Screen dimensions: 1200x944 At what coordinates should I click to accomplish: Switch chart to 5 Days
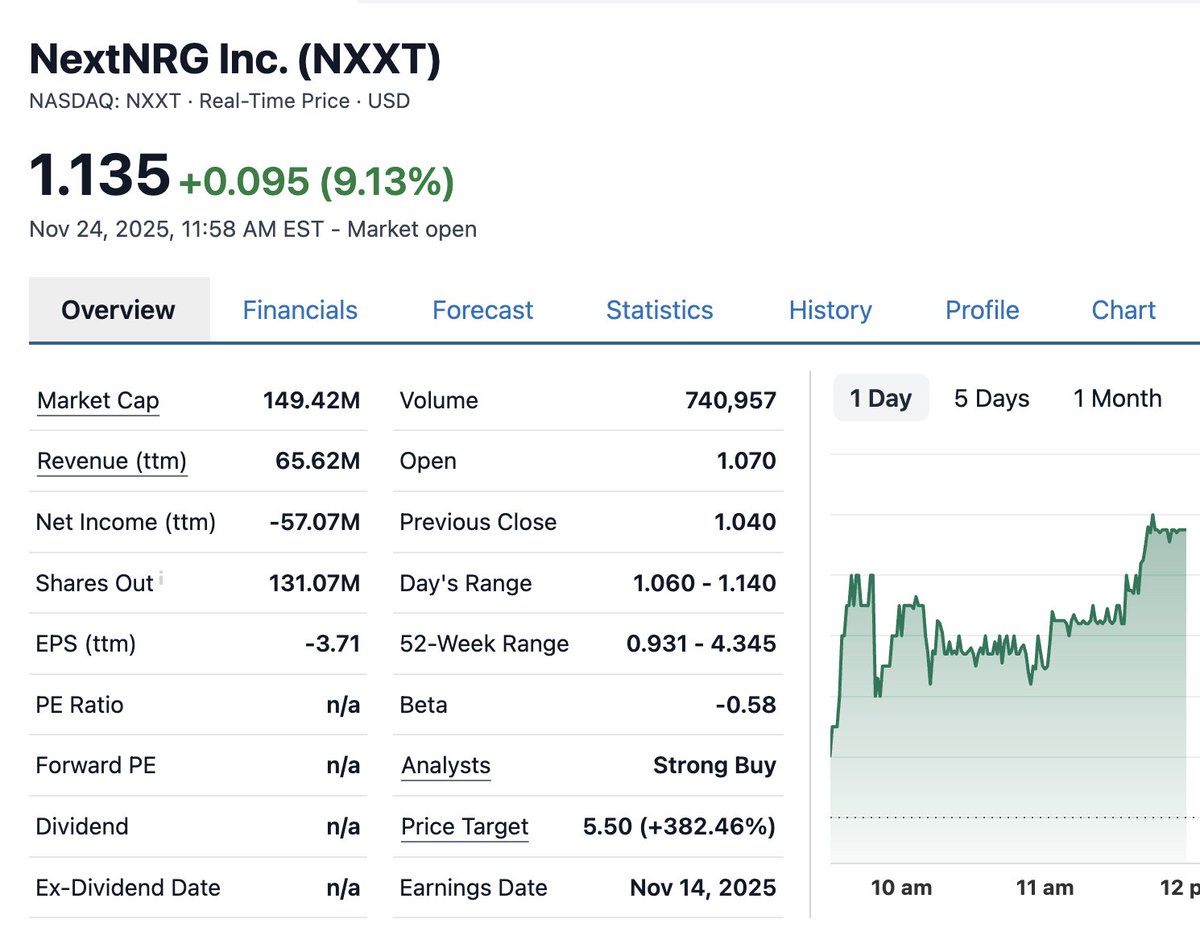click(x=991, y=398)
